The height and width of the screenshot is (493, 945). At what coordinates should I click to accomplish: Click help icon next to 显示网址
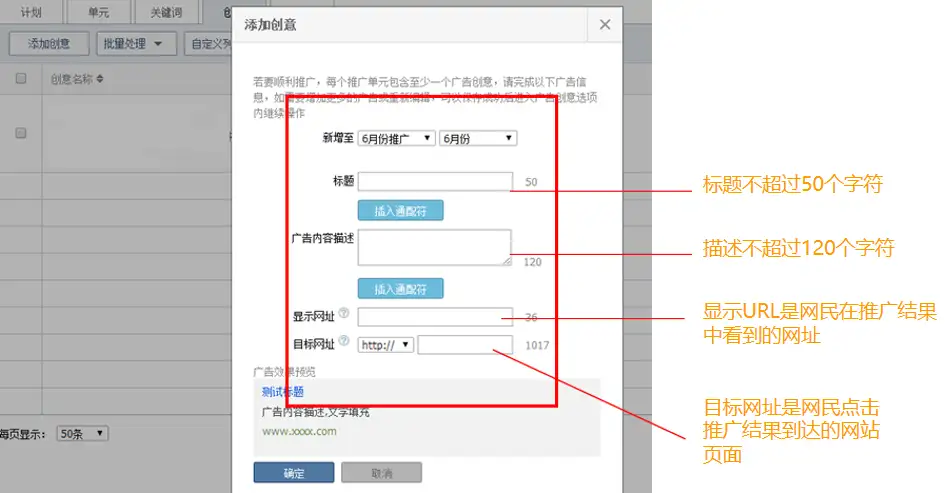click(x=344, y=312)
